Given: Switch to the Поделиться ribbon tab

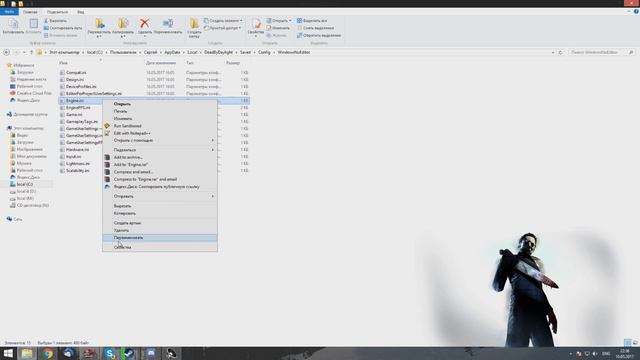Looking at the screenshot, I should coord(57,12).
